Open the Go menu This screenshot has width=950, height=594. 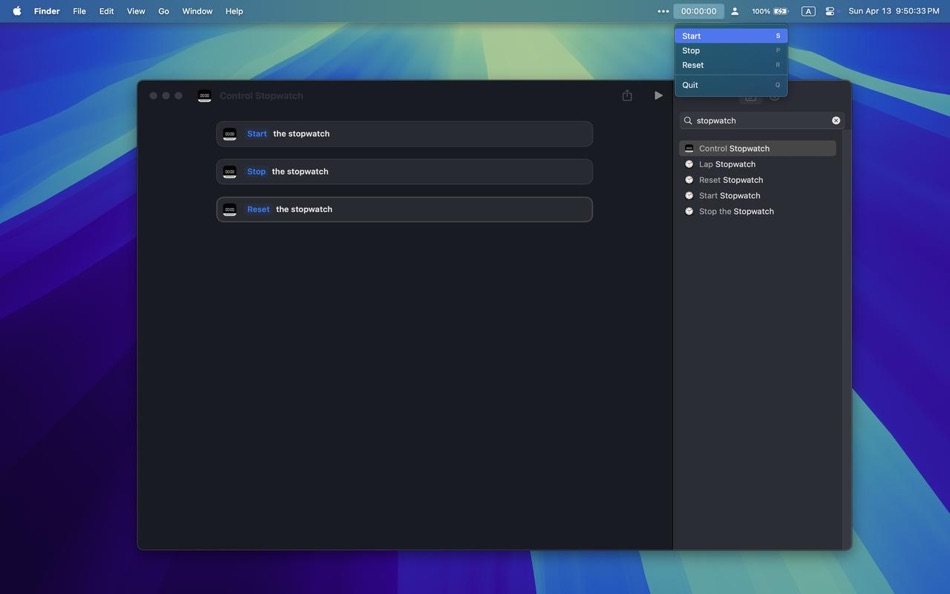[164, 11]
